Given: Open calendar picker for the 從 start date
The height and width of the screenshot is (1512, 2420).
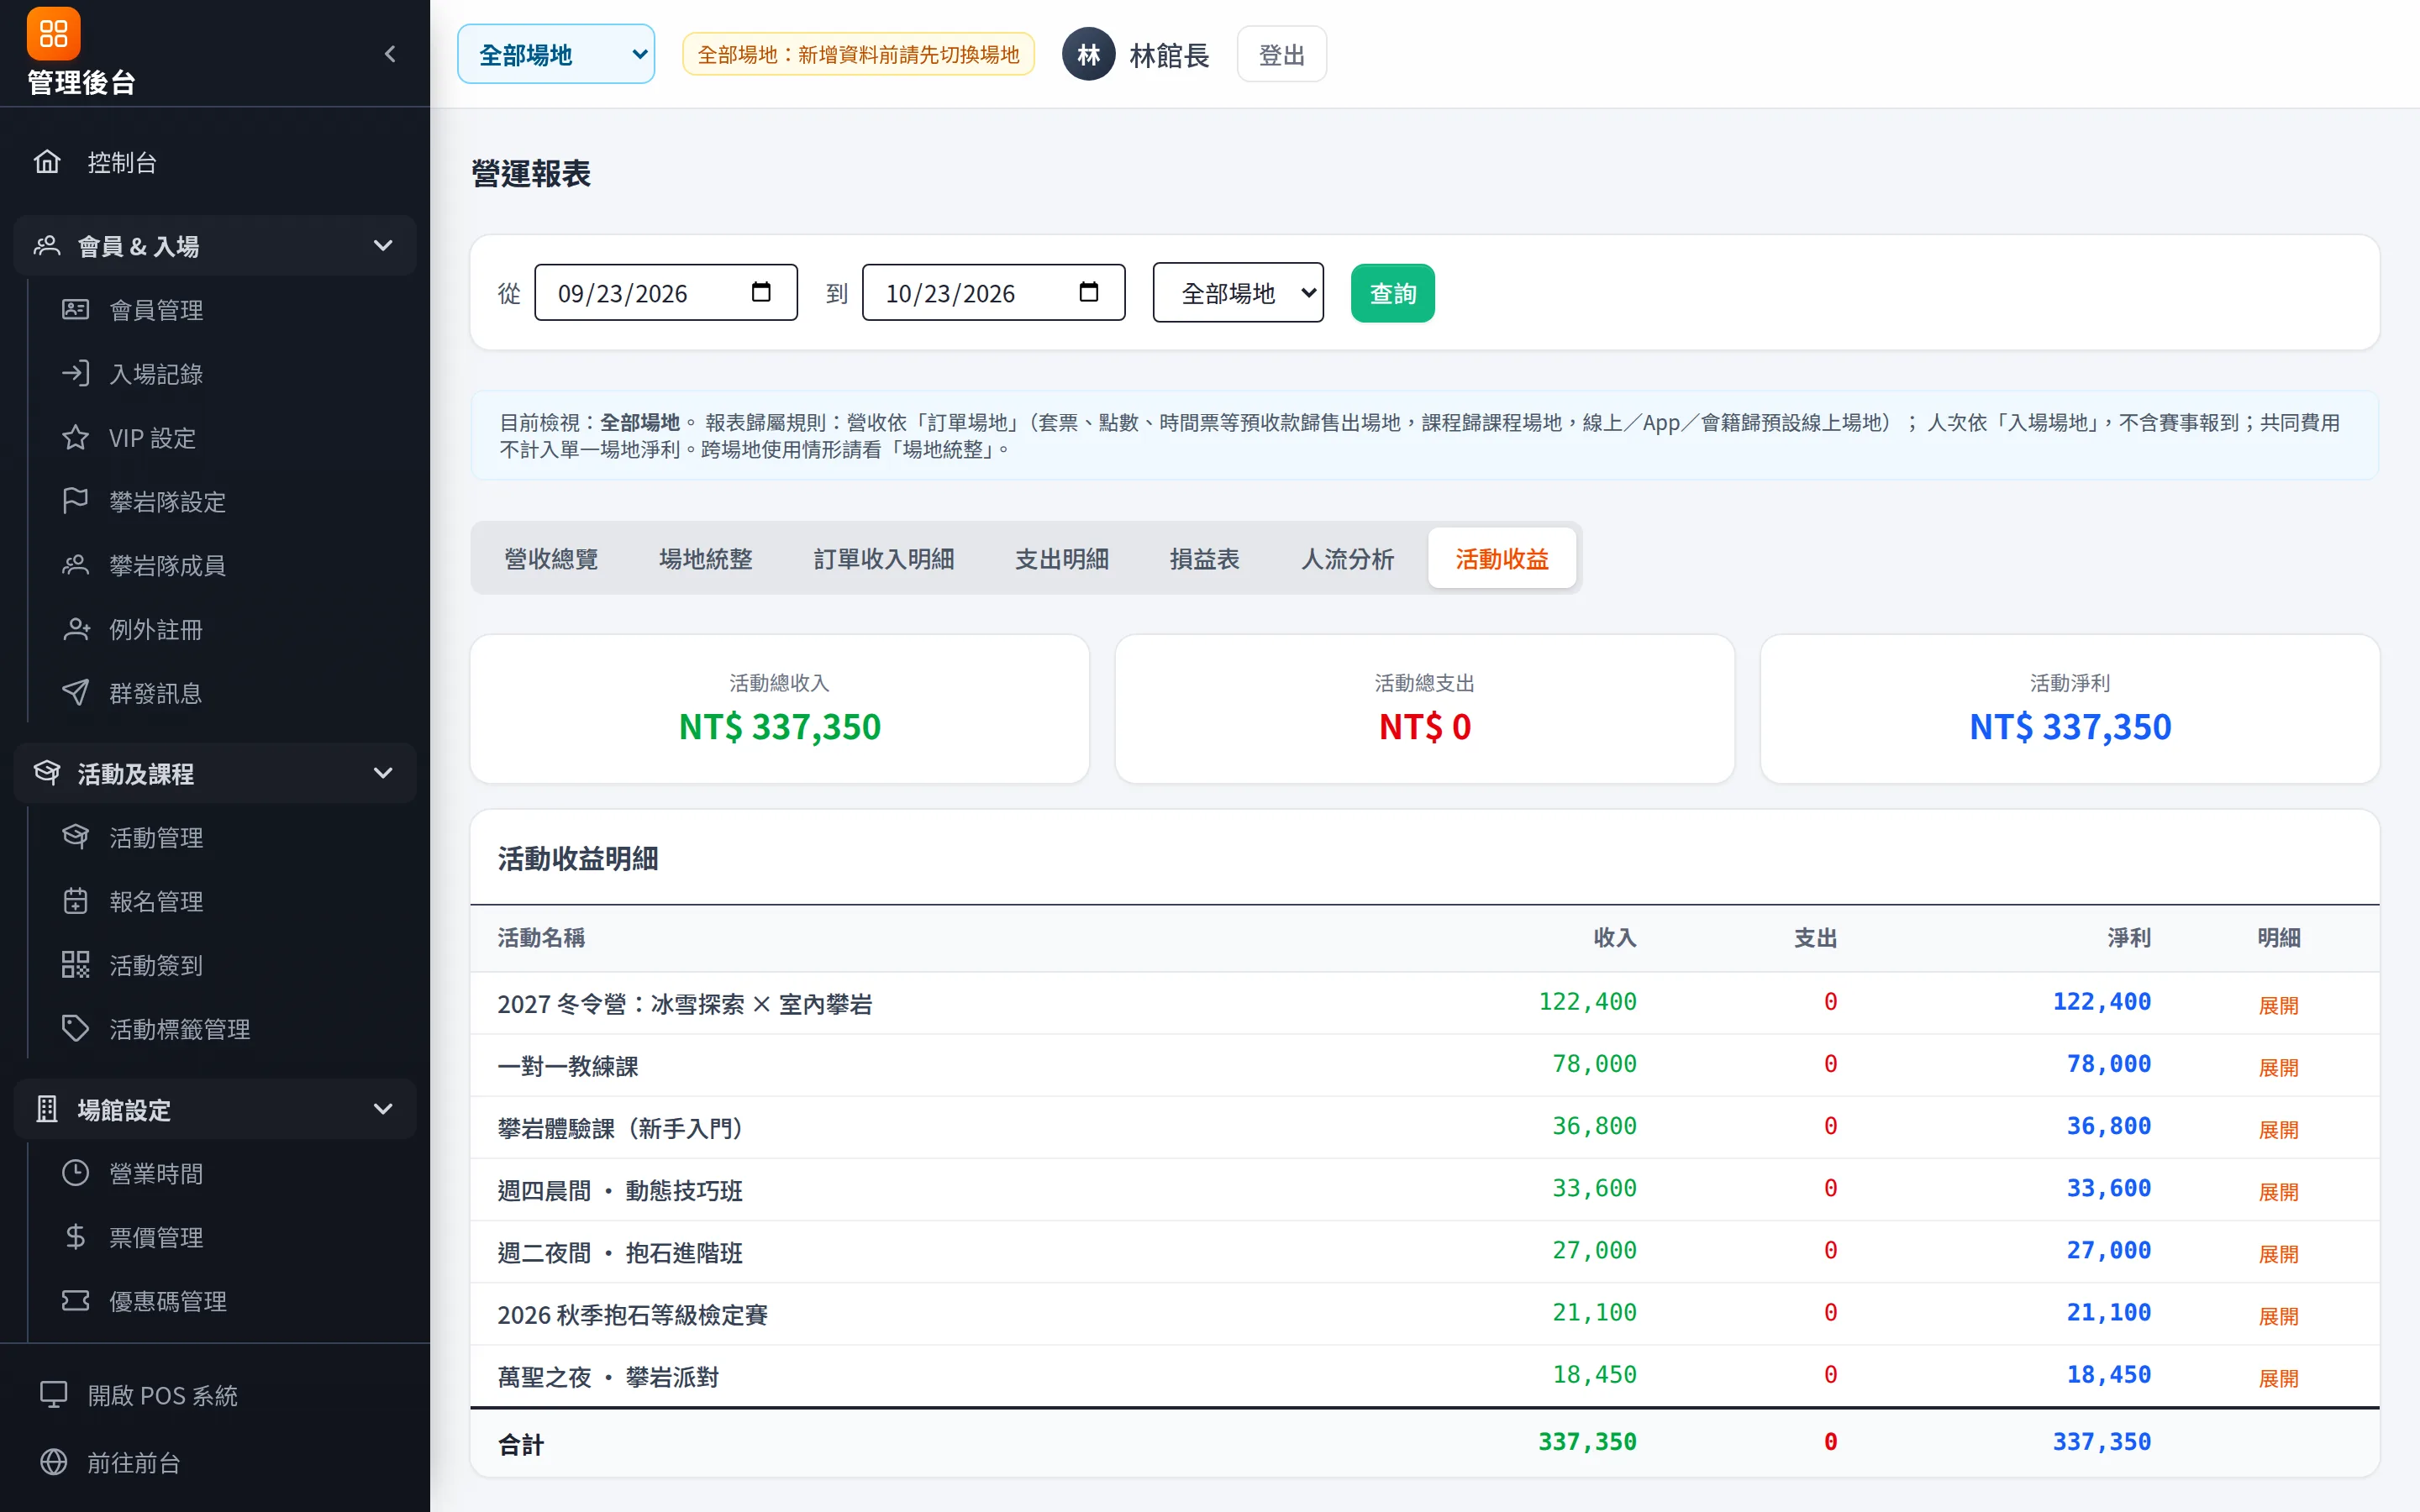Looking at the screenshot, I should pyautogui.click(x=761, y=292).
